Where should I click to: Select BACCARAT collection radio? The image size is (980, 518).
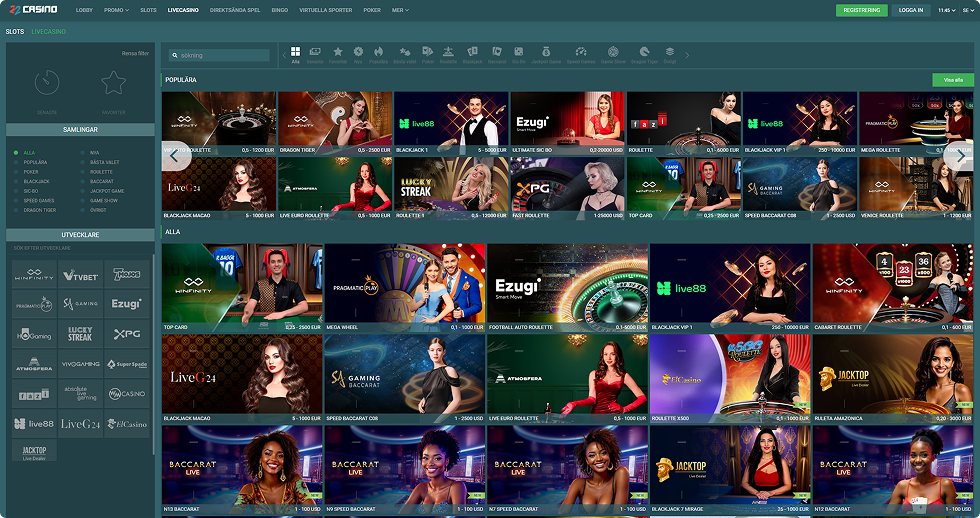pos(82,181)
